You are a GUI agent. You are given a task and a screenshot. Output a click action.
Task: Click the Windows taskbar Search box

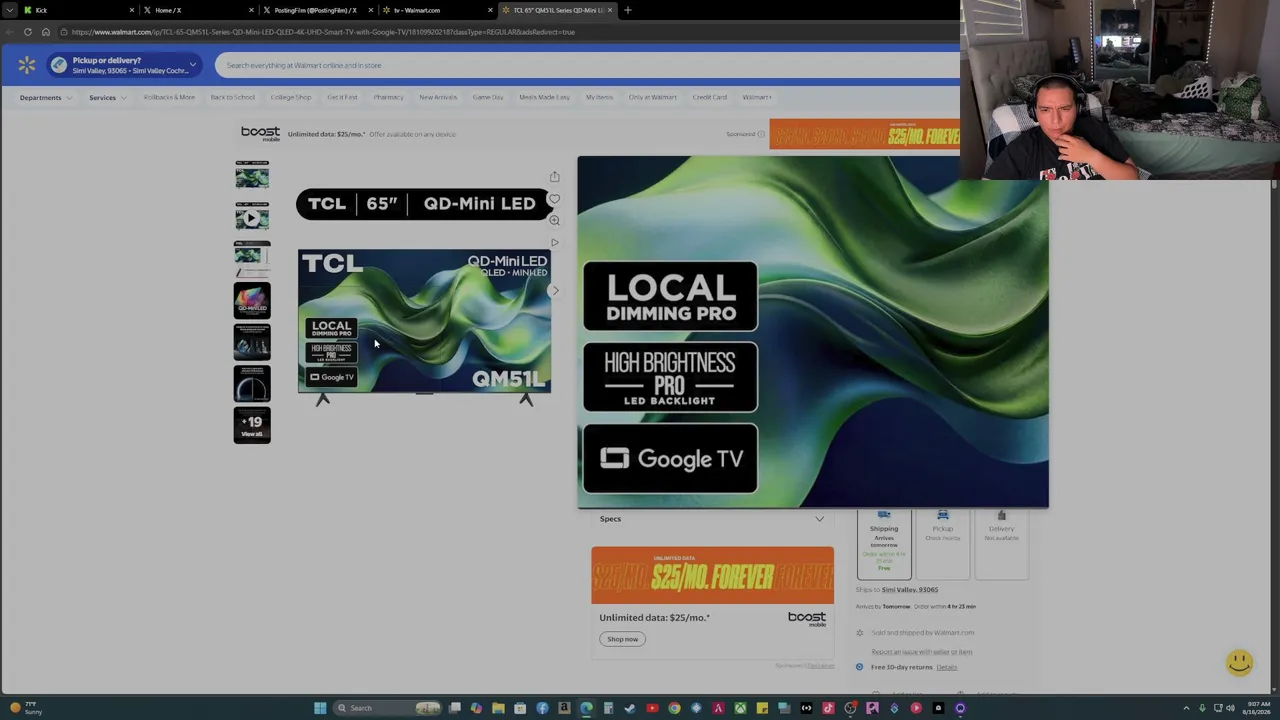[x=388, y=708]
